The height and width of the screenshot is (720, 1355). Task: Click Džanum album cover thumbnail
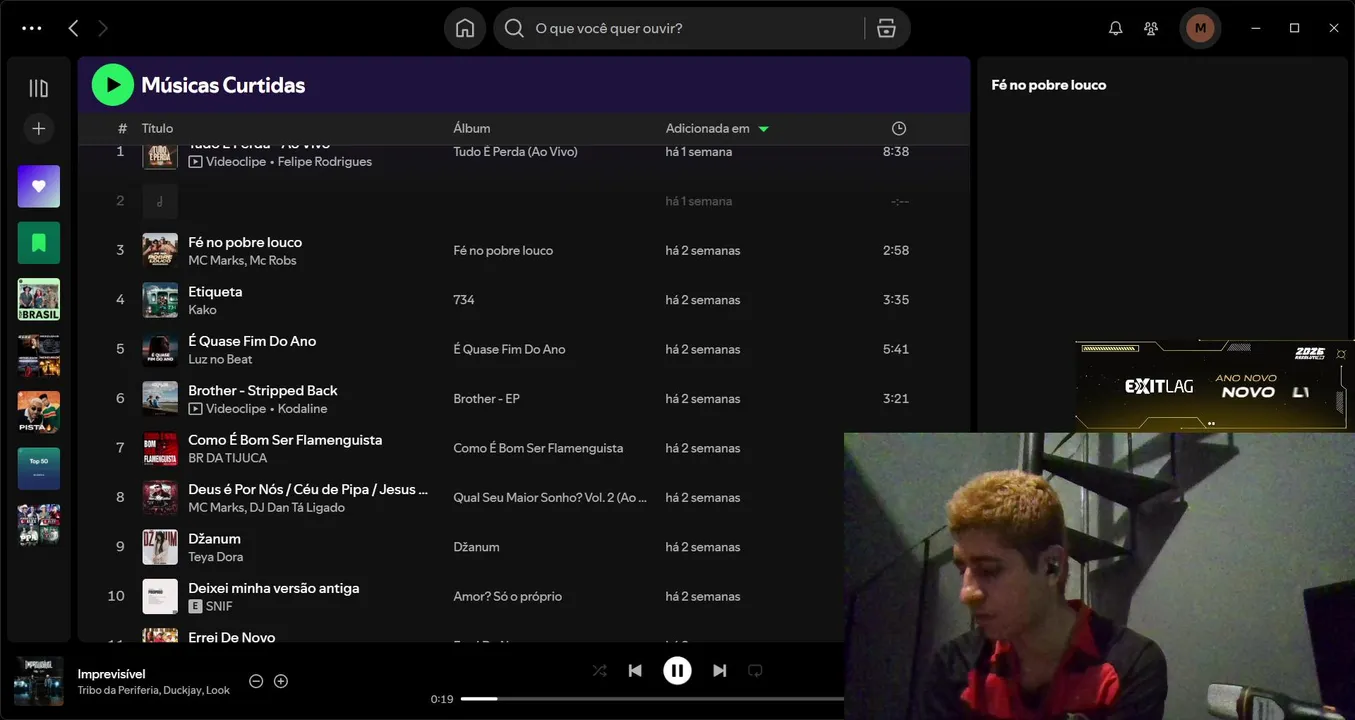point(160,547)
